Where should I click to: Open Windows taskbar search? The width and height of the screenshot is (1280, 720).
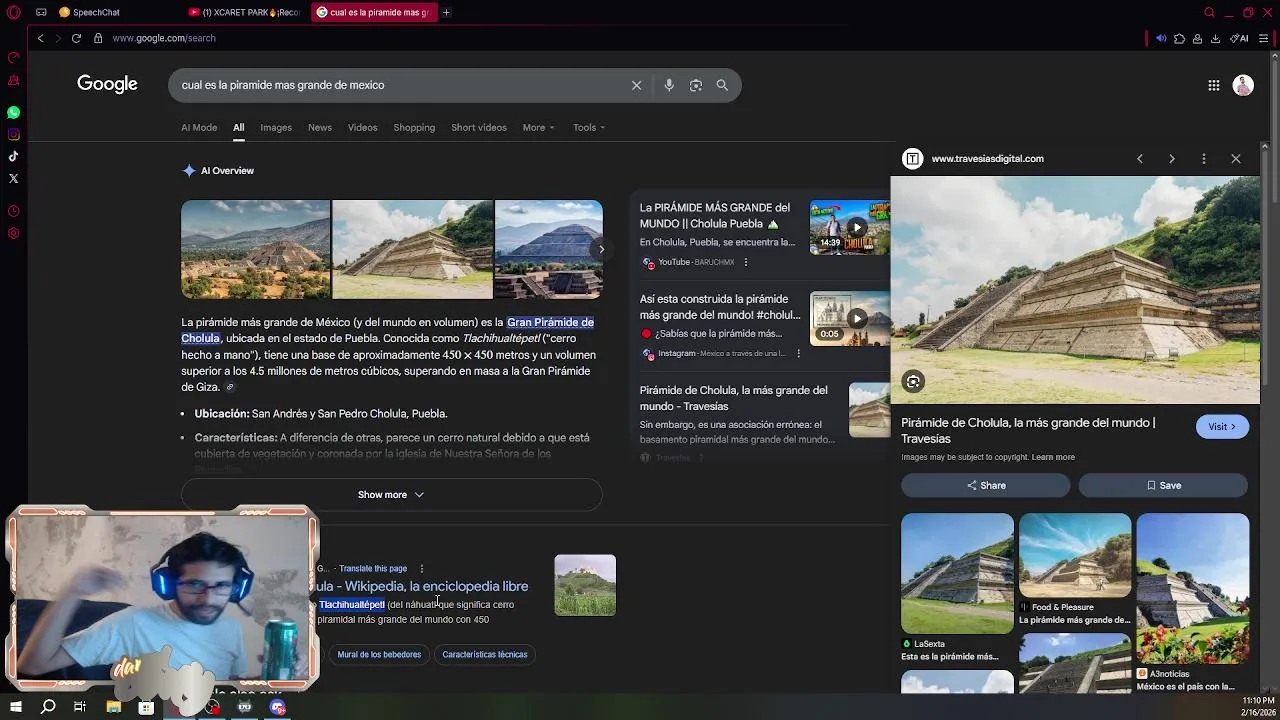coord(48,707)
